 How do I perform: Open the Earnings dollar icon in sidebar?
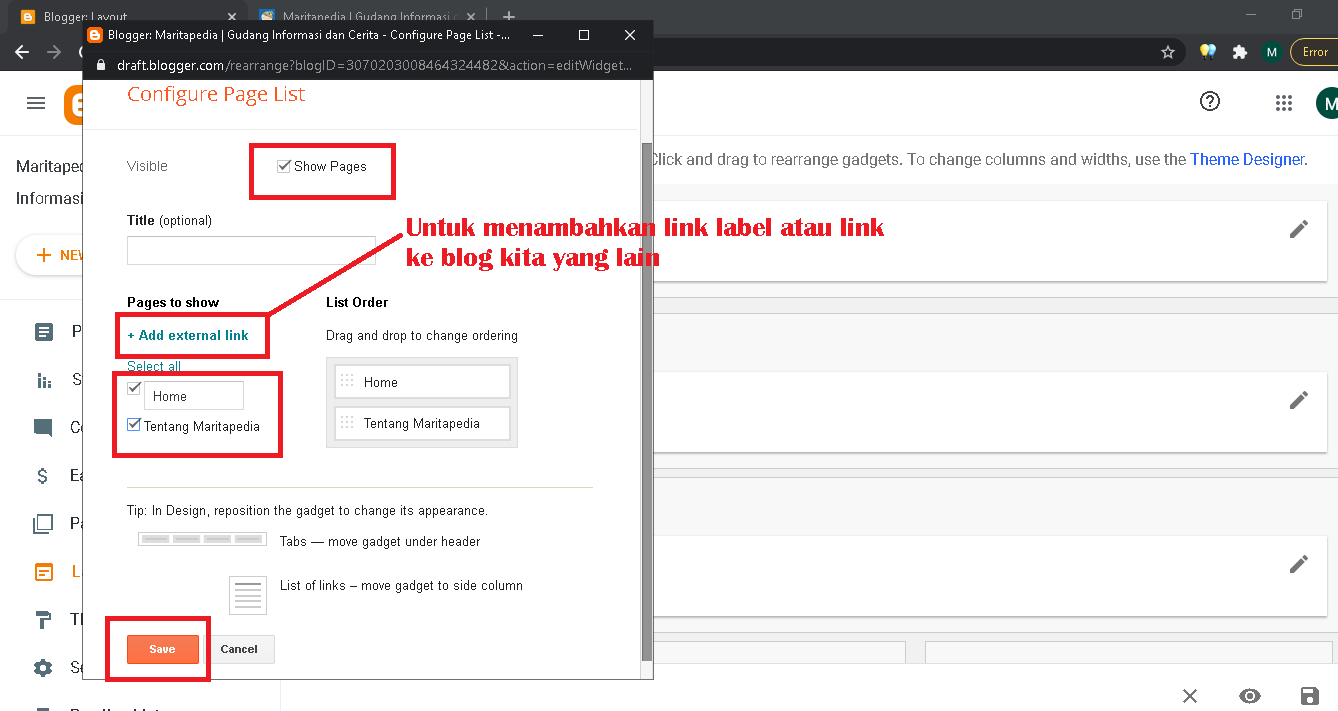(43, 476)
